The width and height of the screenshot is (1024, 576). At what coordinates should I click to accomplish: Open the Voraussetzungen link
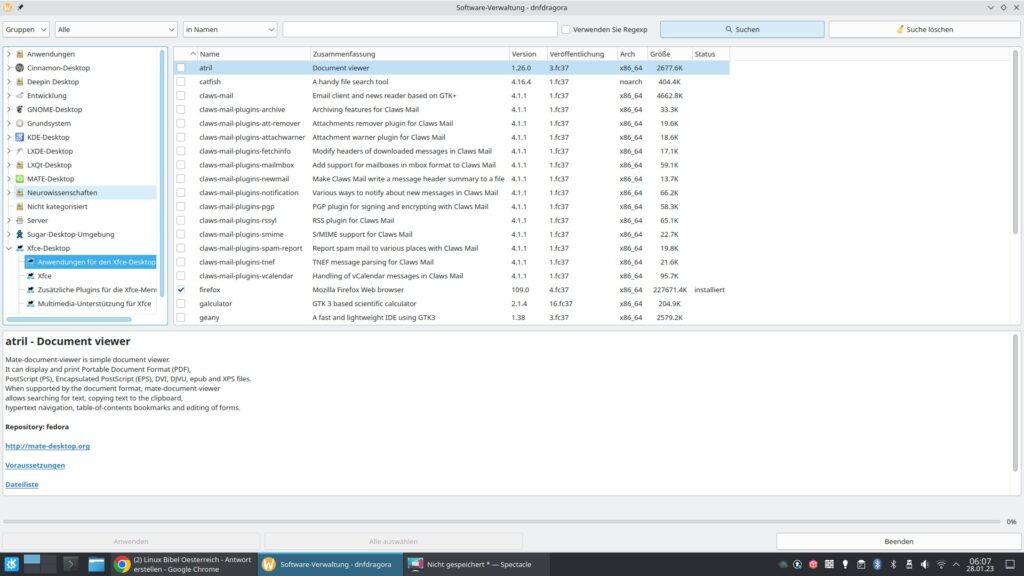(35, 466)
